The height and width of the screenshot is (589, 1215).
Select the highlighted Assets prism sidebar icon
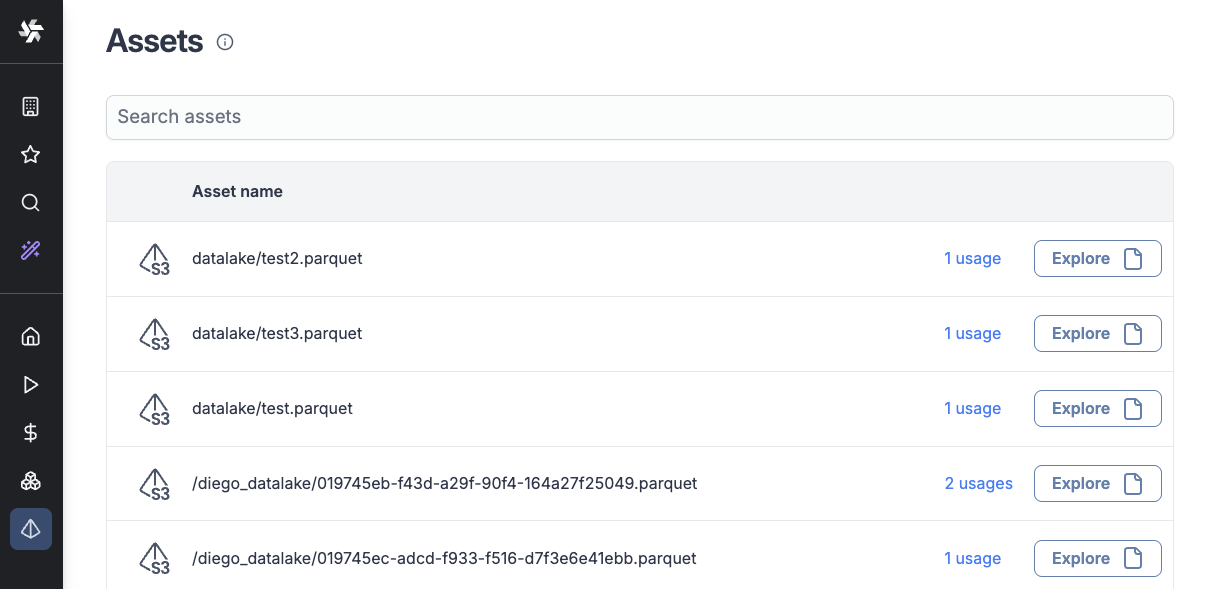pyautogui.click(x=31, y=529)
